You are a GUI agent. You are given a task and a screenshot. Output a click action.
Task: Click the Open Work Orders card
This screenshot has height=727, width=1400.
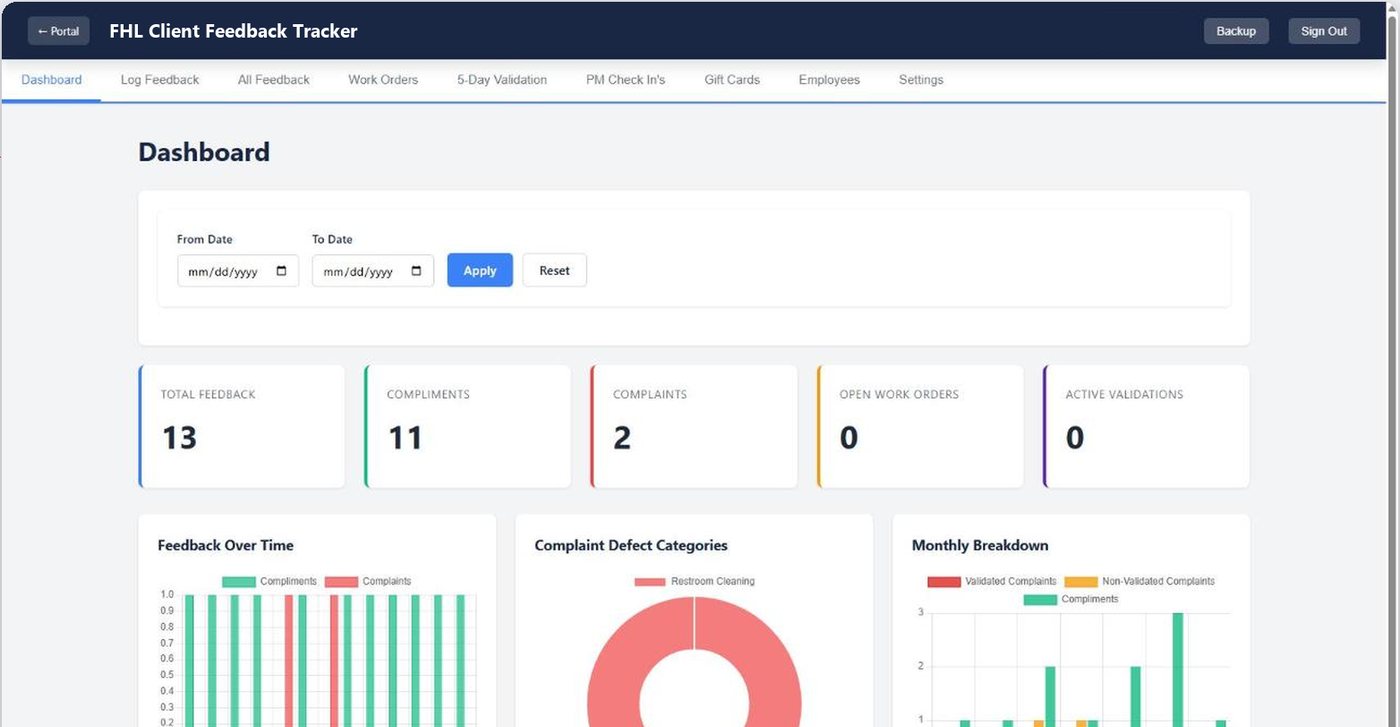(920, 426)
